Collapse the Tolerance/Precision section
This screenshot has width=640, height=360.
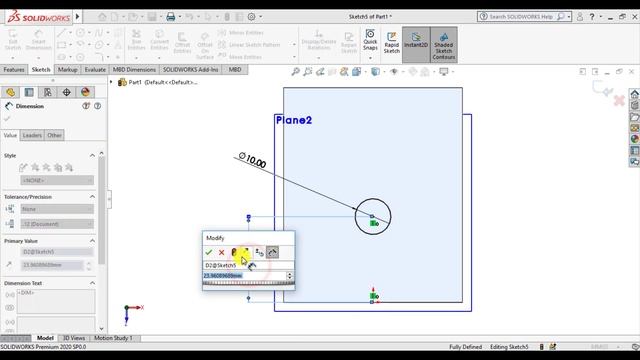(92, 197)
